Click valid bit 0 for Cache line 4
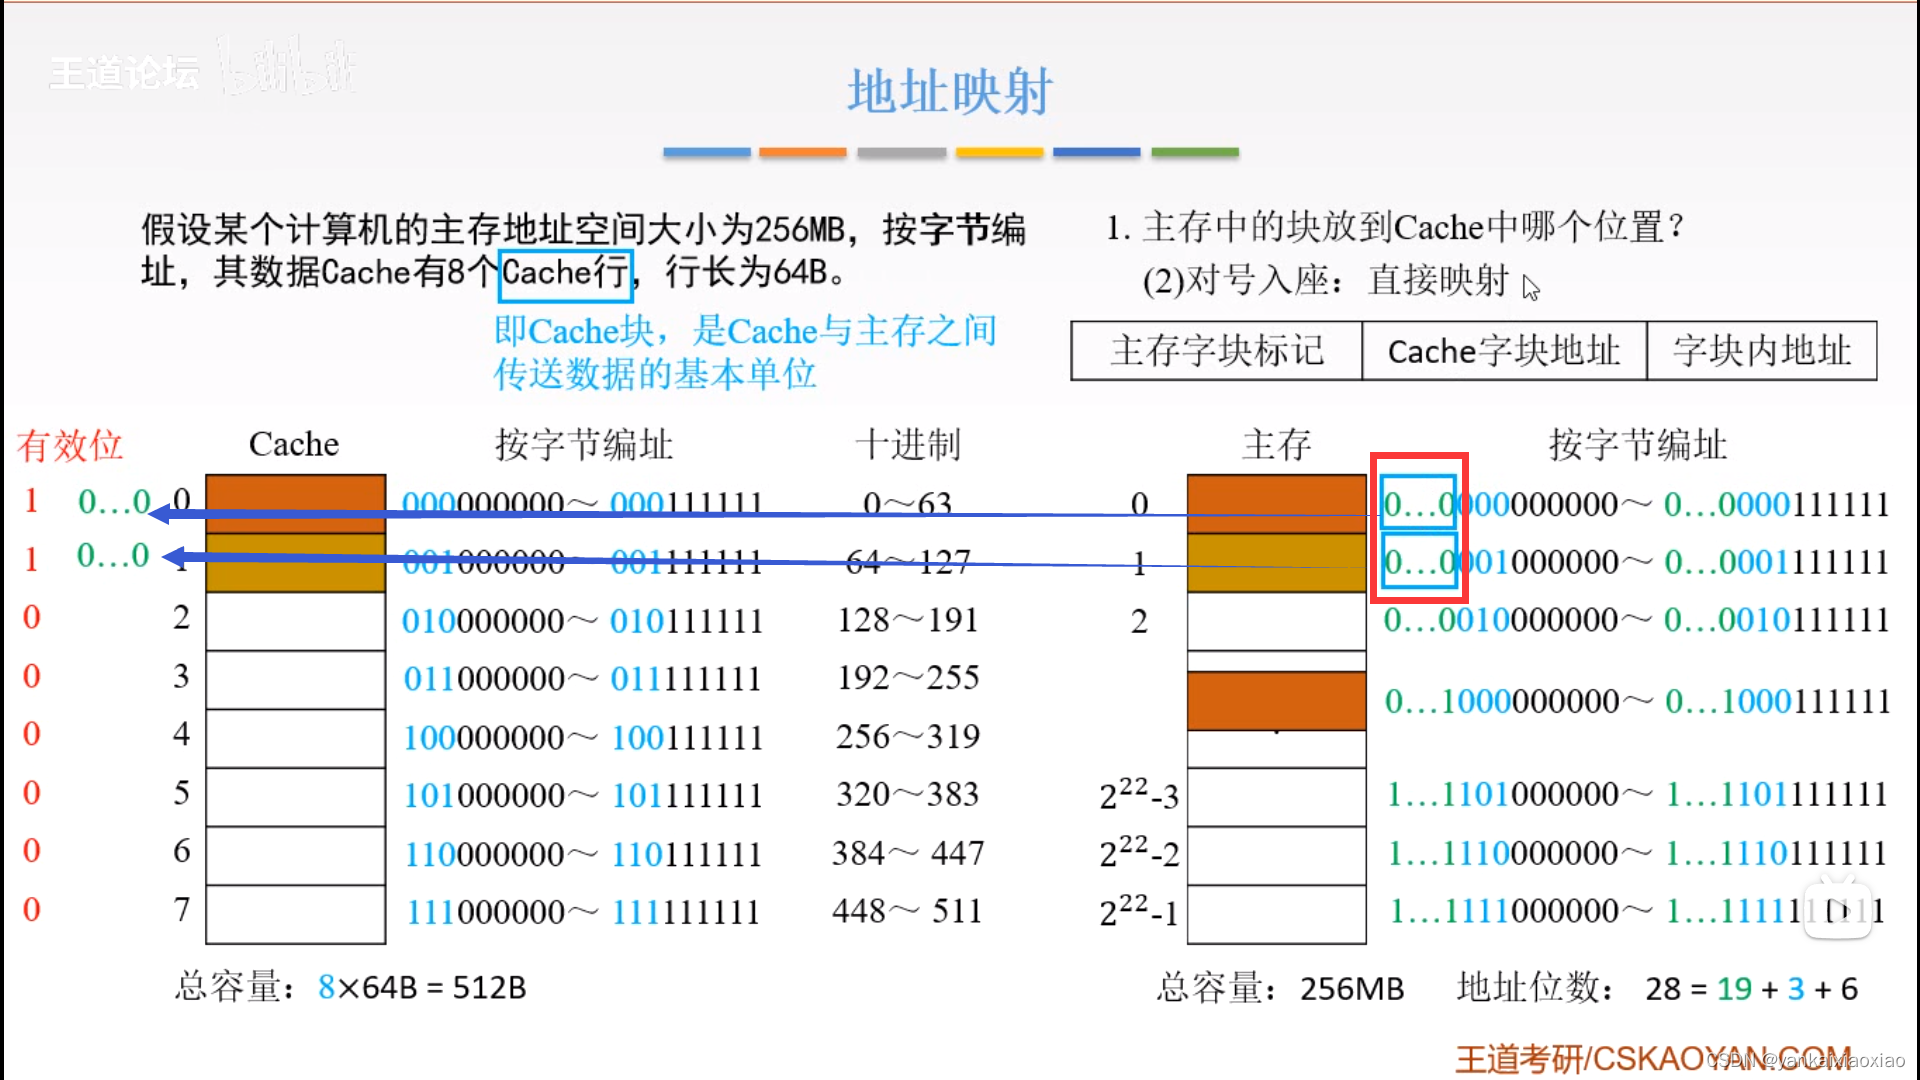The image size is (1920, 1080). (32, 734)
